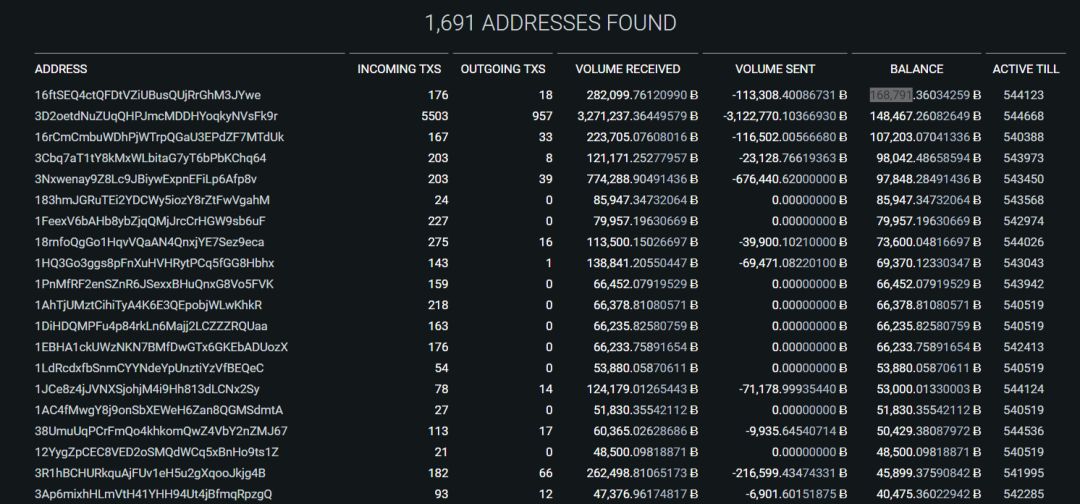The width and height of the screenshot is (1080, 504).
Task: Open address starting with 16ftSEQ4
Action: 147,95
